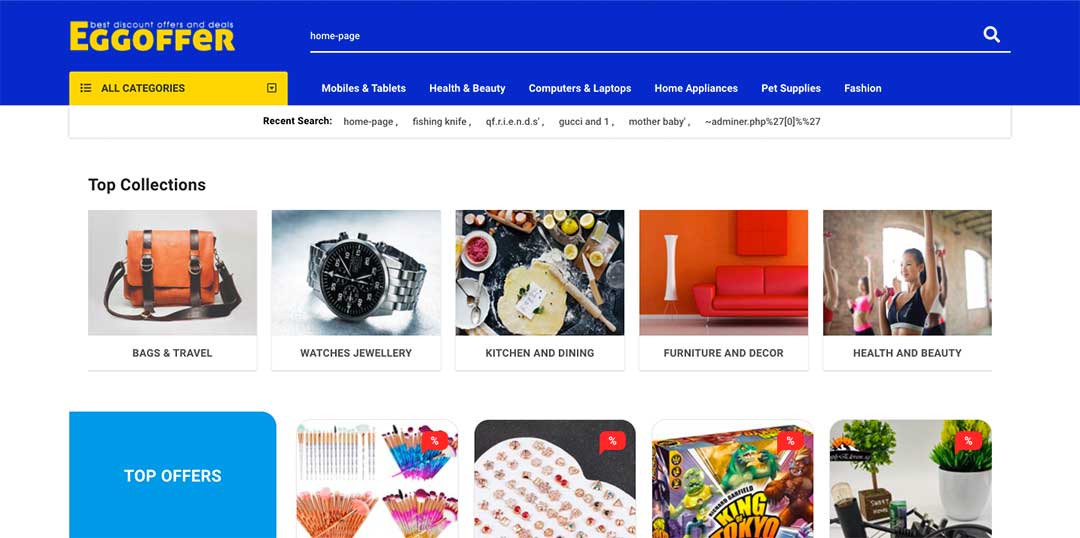Open the Watches Jewellery collection
Viewport: 1080px width, 538px height.
356,290
